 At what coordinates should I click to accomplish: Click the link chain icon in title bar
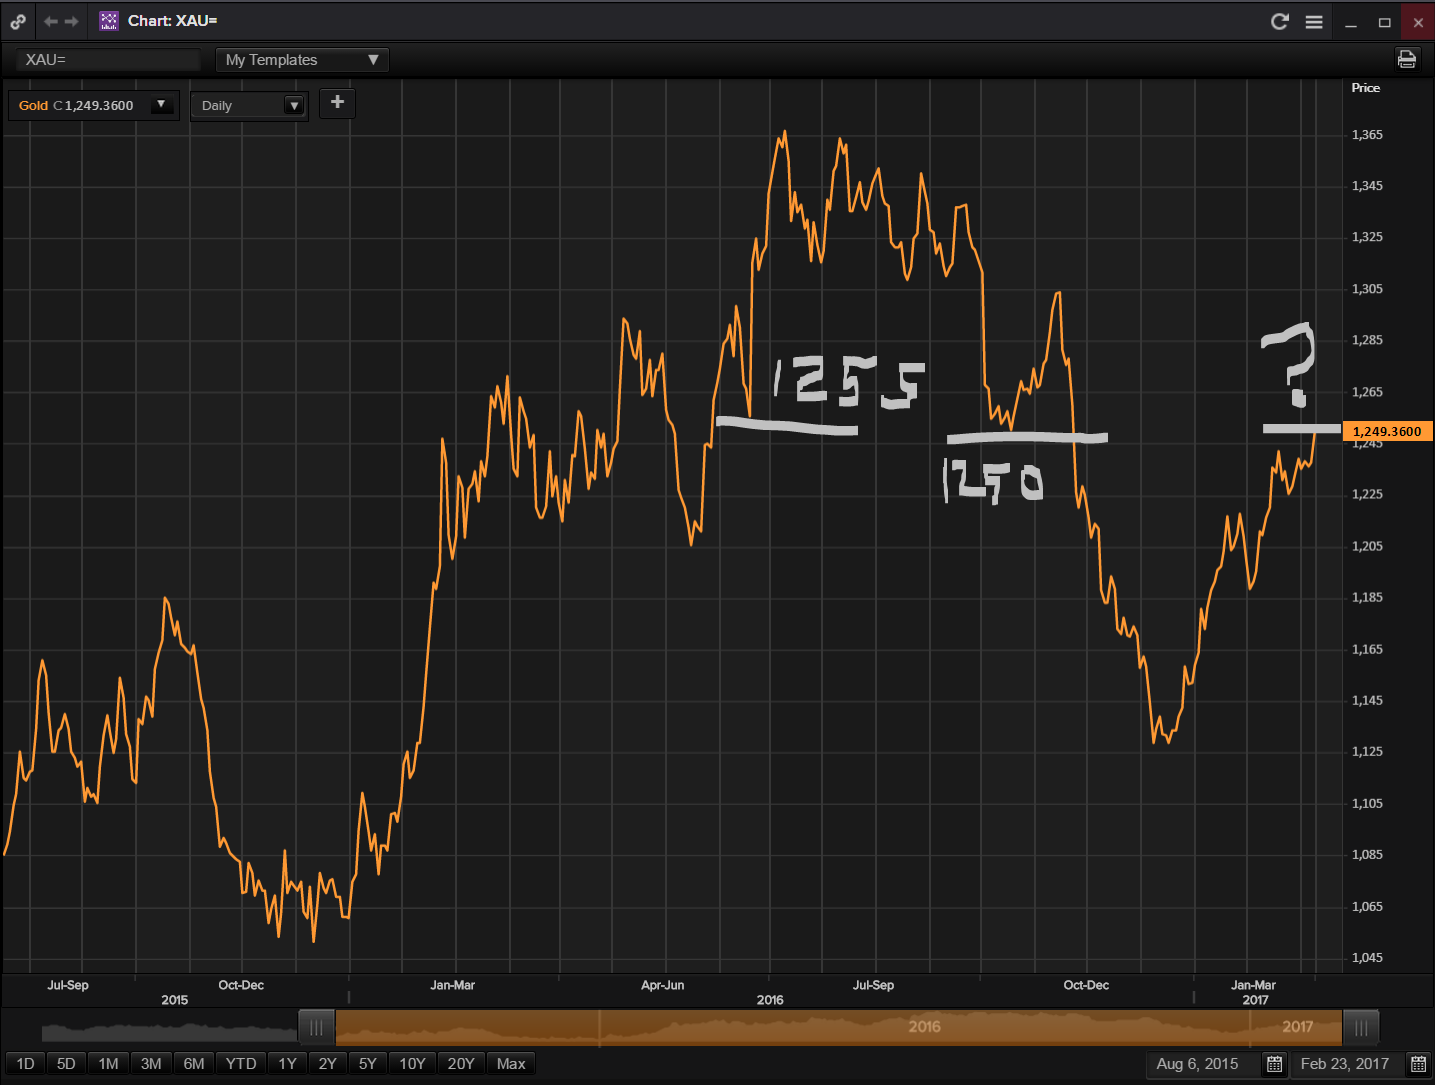[x=18, y=21]
